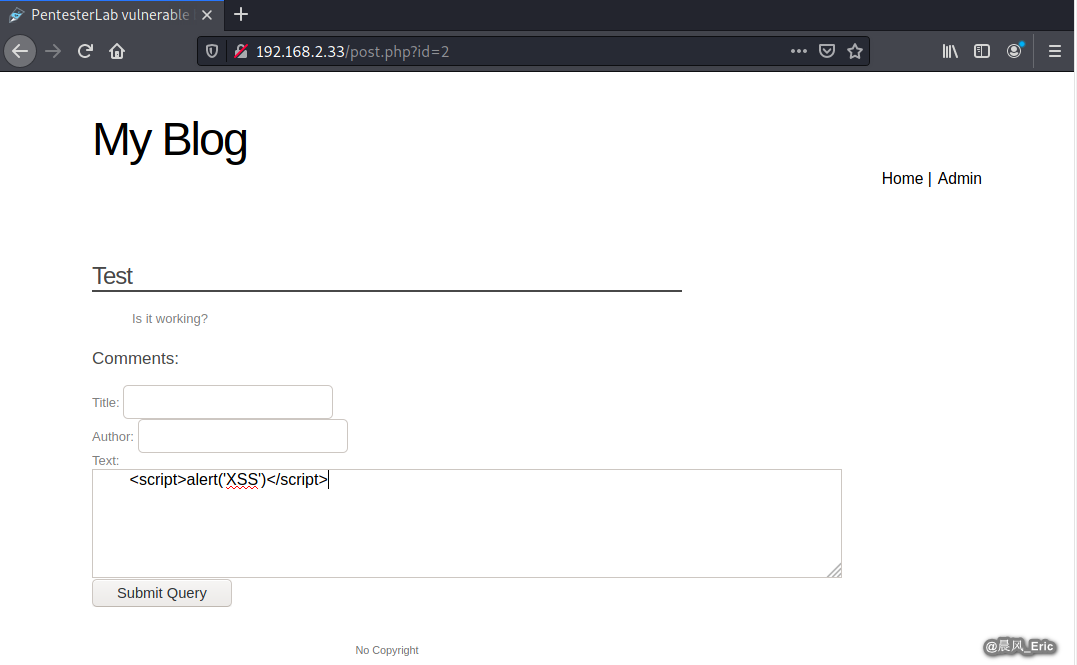This screenshot has width=1077, height=665.
Task: Focus the comment Author field
Action: click(243, 436)
